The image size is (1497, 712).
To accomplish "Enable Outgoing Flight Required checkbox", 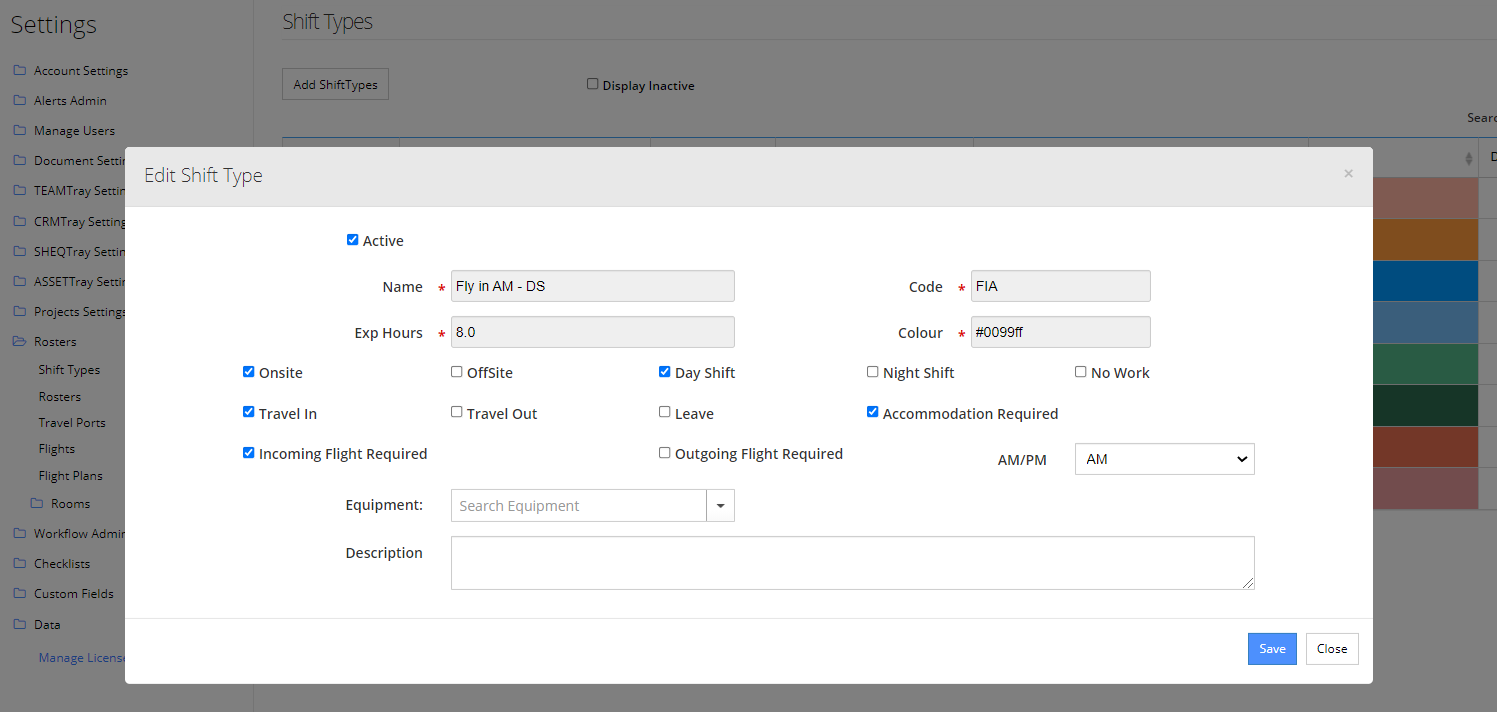I will (x=664, y=453).
